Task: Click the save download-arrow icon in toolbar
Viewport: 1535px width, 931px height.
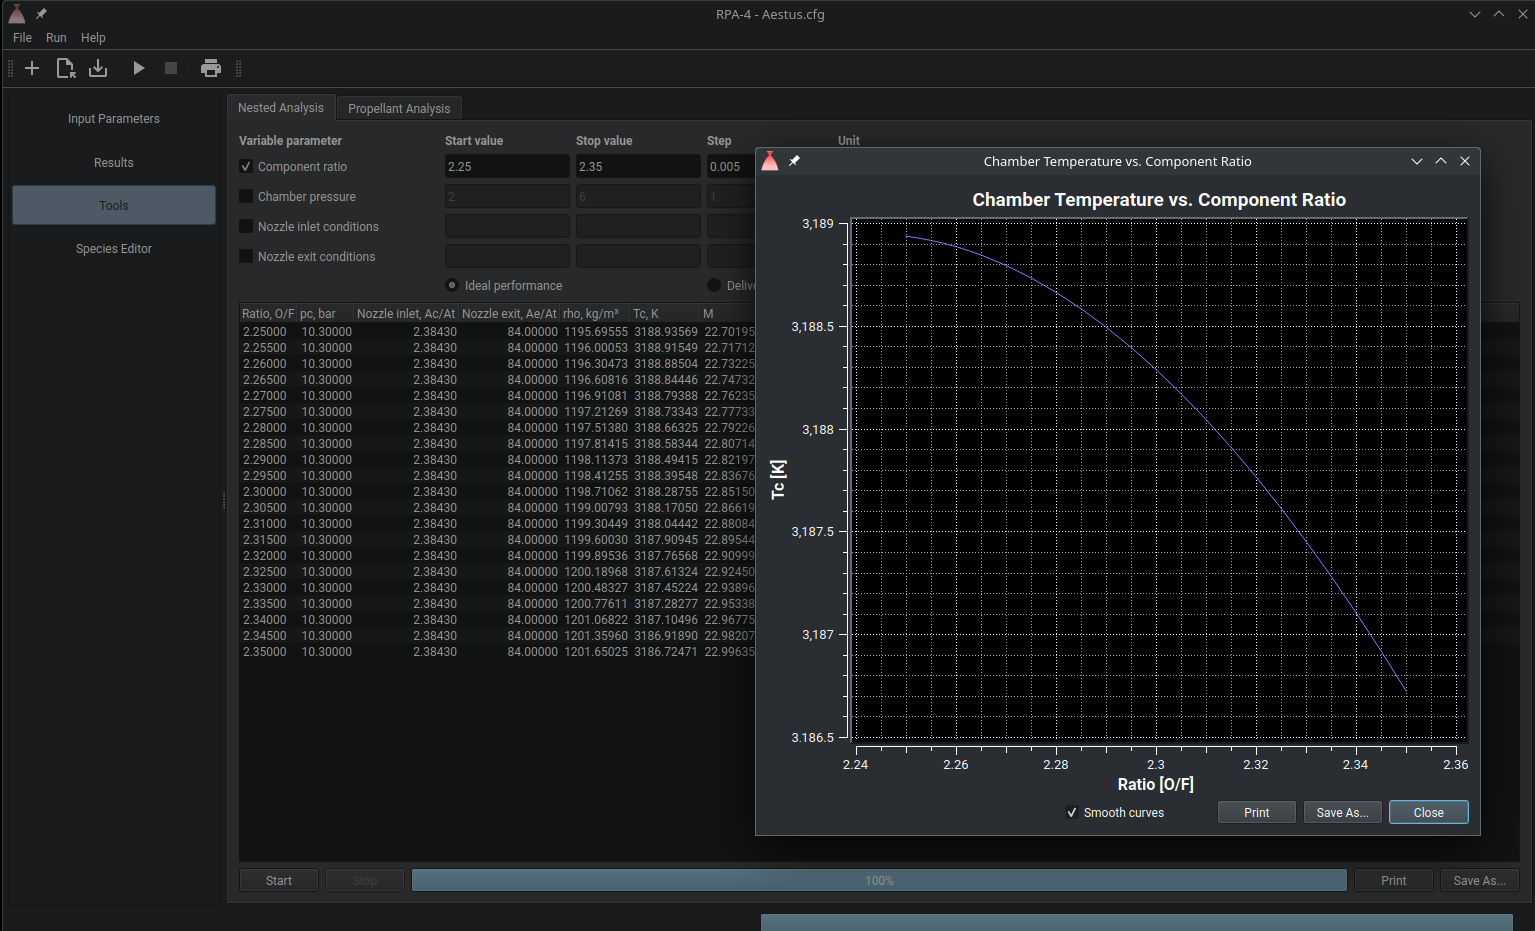Action: pyautogui.click(x=98, y=68)
